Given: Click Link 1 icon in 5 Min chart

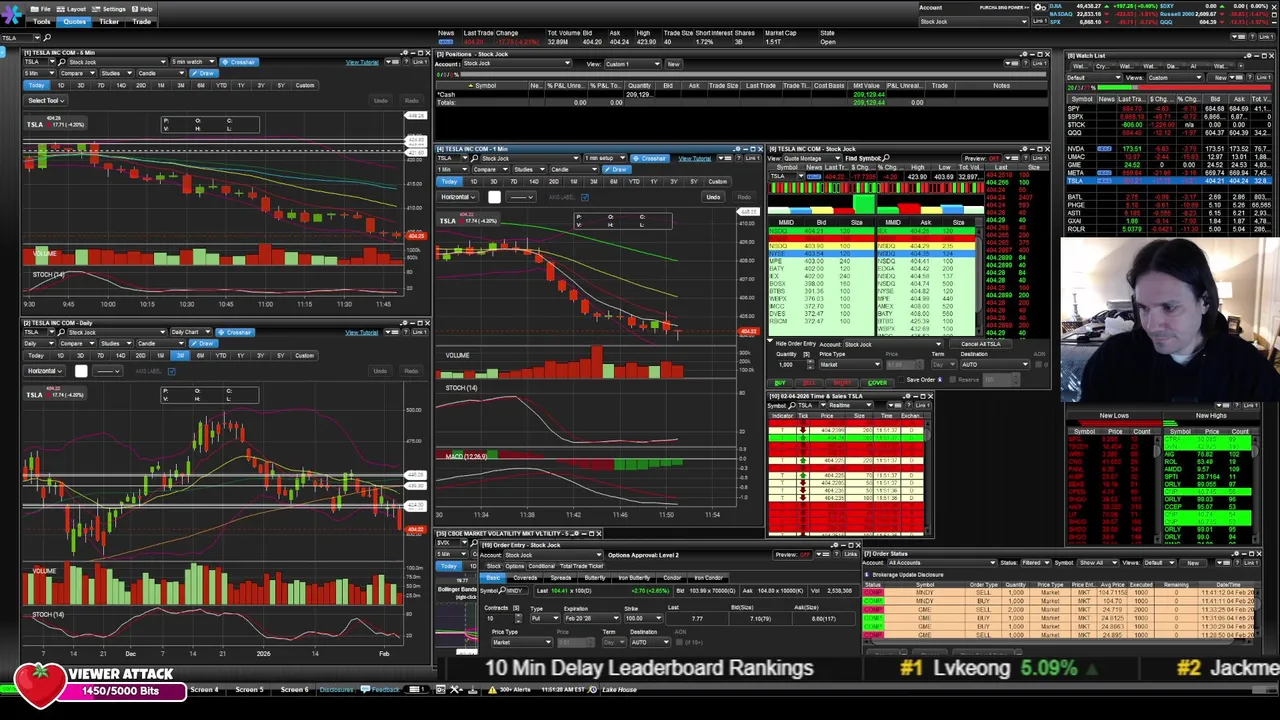Looking at the screenshot, I should (x=420, y=62).
